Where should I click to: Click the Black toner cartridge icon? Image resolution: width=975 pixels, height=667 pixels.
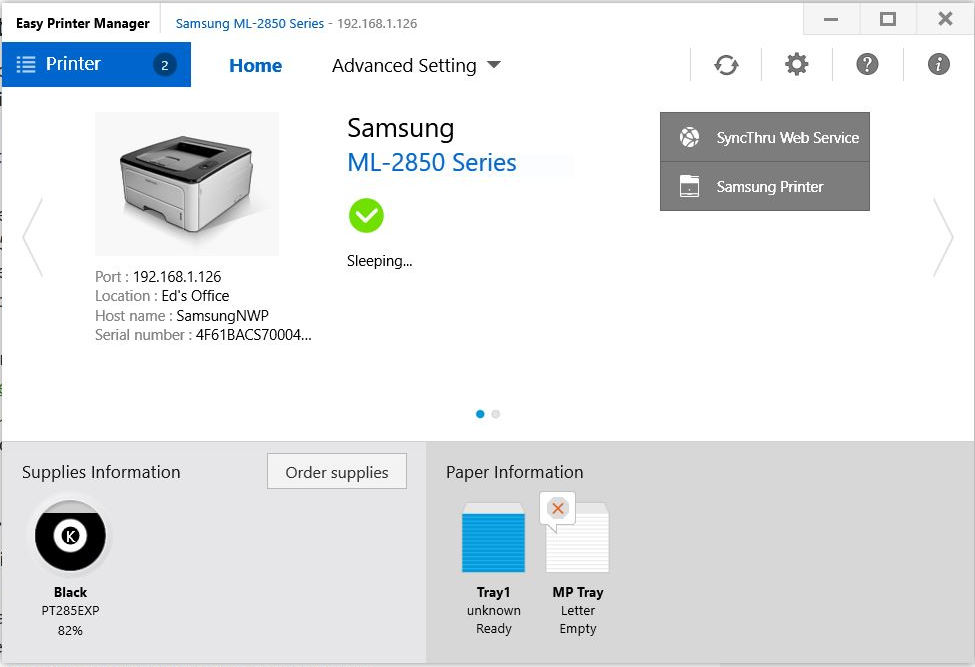pyautogui.click(x=70, y=535)
